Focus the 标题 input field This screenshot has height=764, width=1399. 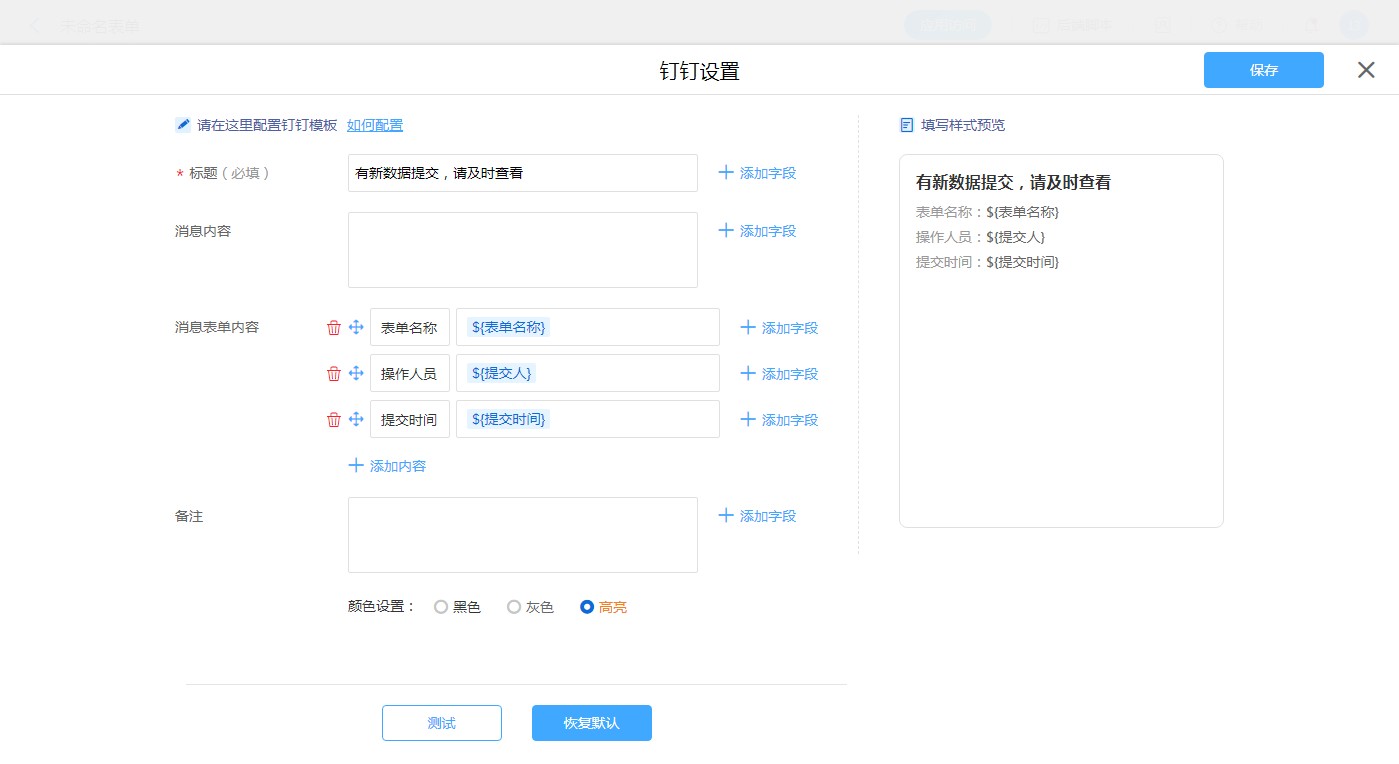click(522, 173)
